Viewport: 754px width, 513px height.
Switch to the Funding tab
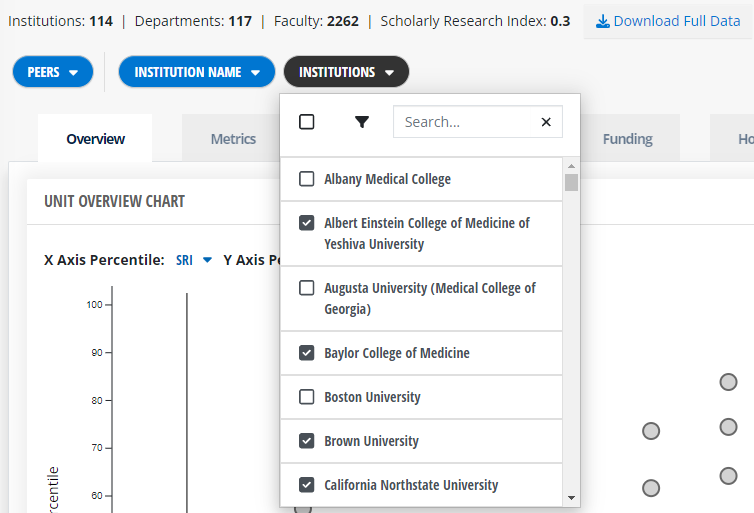pyautogui.click(x=628, y=139)
